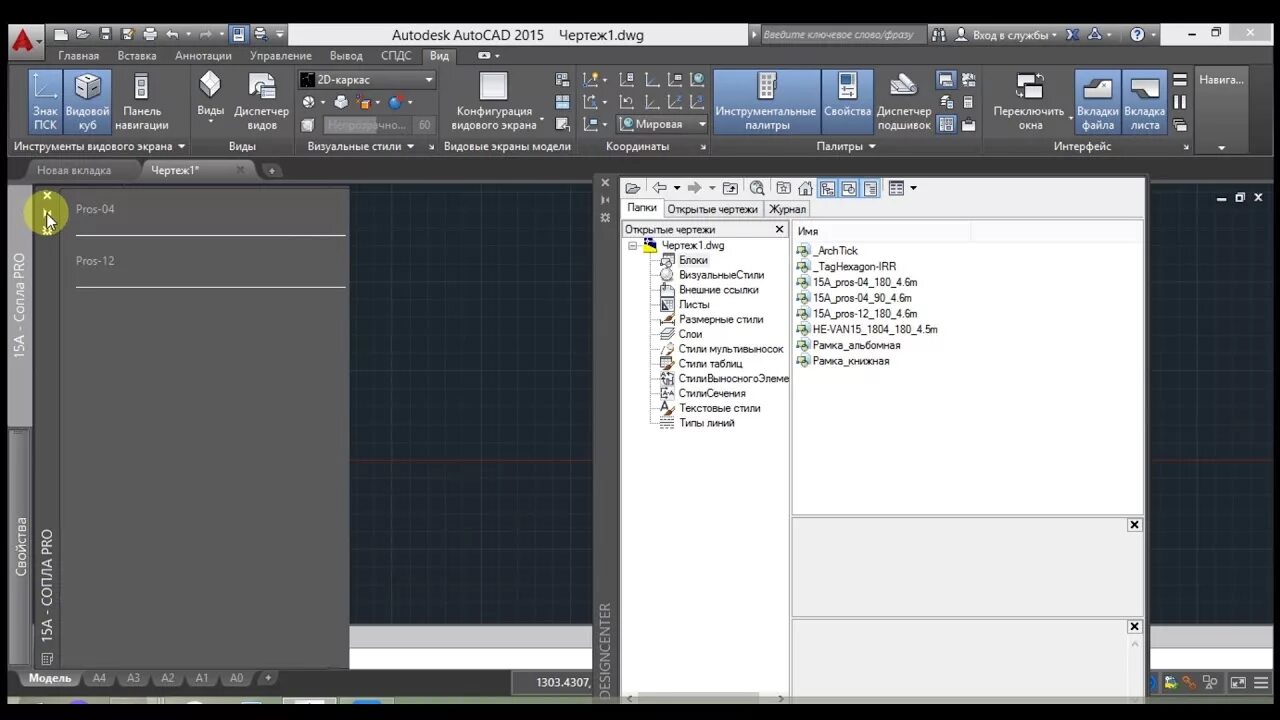Click the Видовой куб ribbon icon
The width and height of the screenshot is (1280, 720).
click(88, 102)
